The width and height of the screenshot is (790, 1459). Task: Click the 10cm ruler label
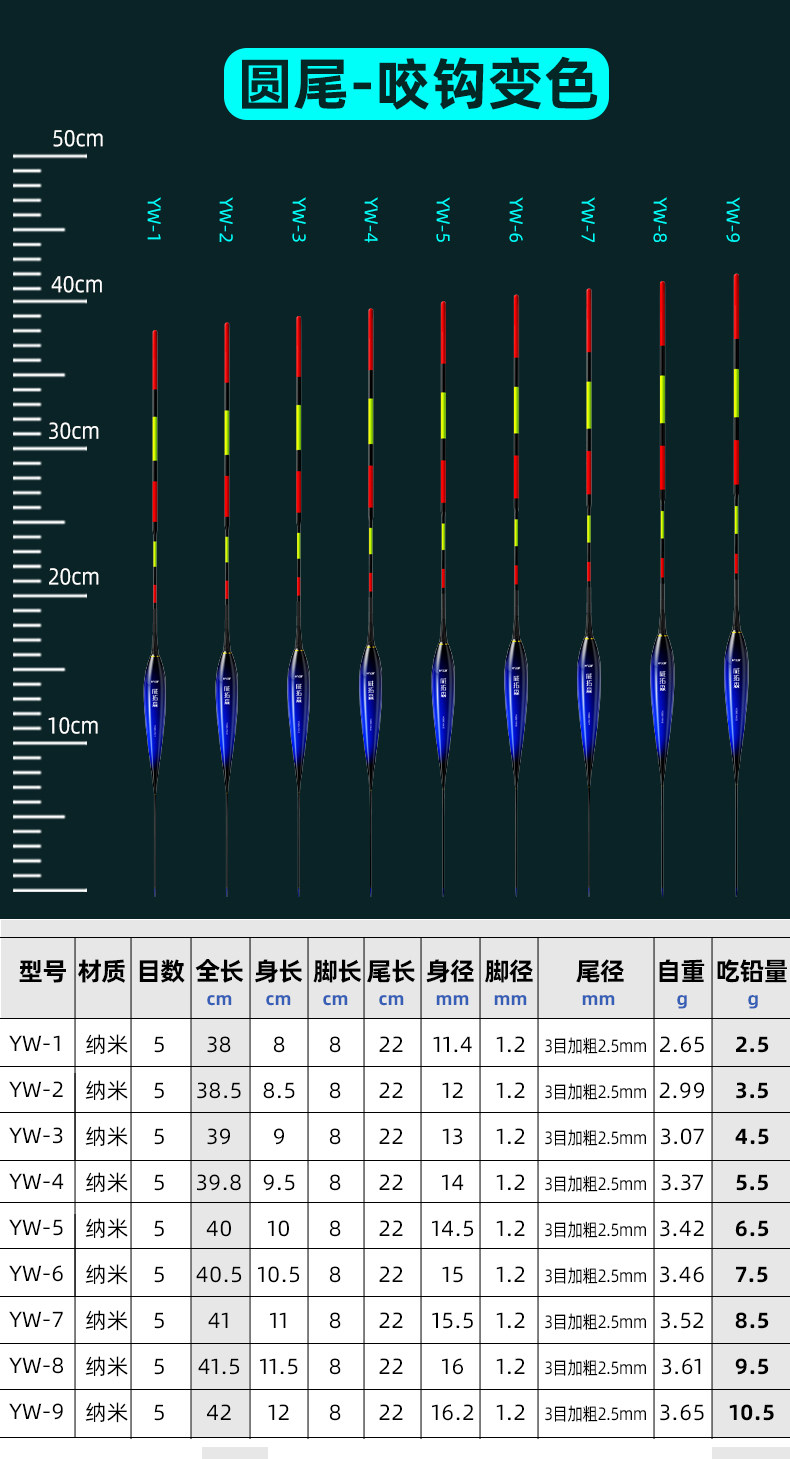73,725
